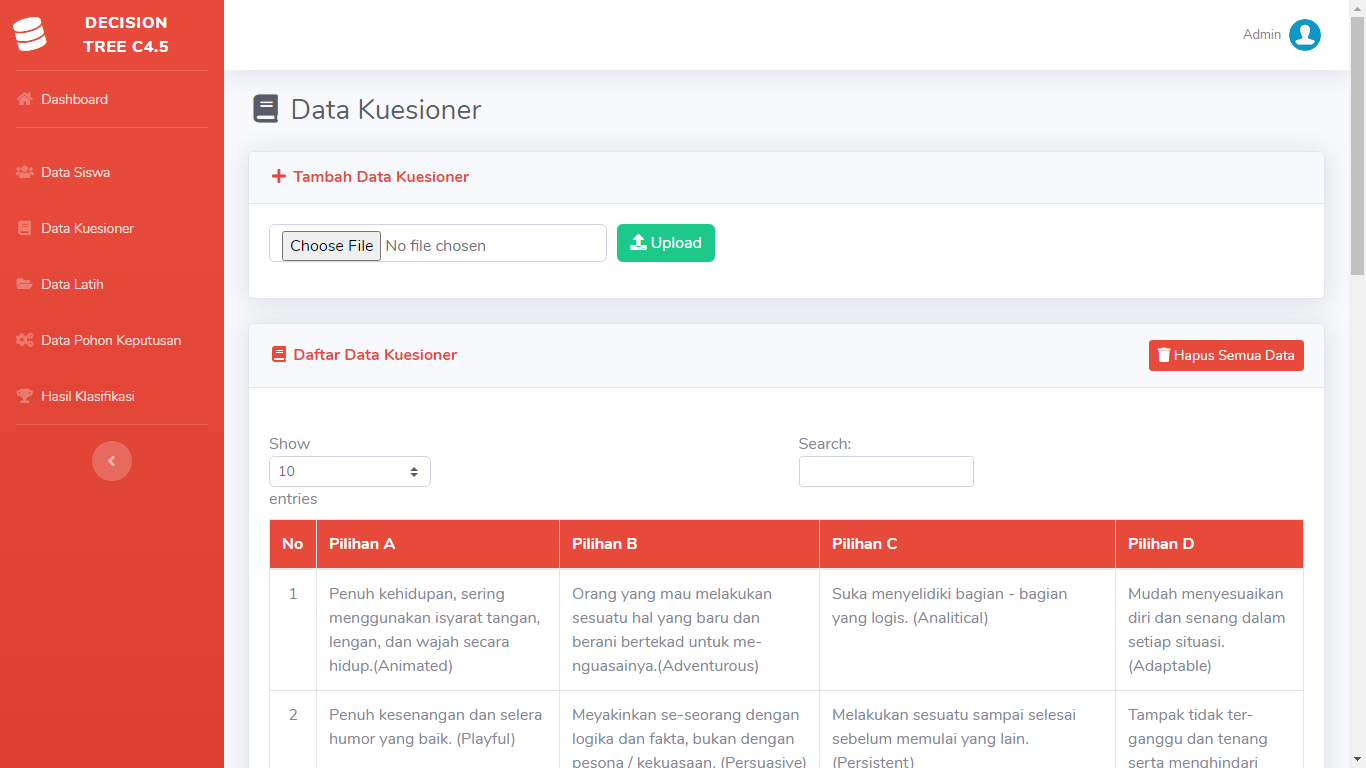Viewport: 1366px width, 768px height.
Task: Click the plus icon beside Tambah Data Kuesioner
Action: click(278, 176)
